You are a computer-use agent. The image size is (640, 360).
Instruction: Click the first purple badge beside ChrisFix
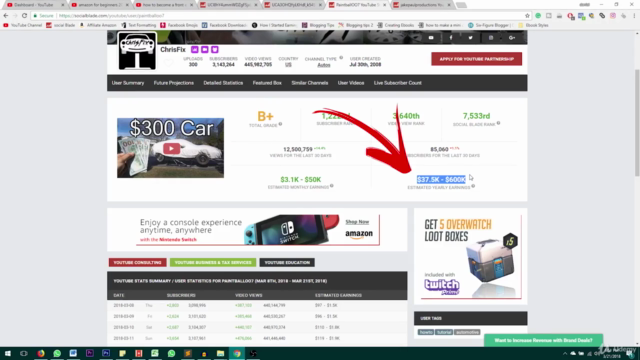[x=195, y=49]
